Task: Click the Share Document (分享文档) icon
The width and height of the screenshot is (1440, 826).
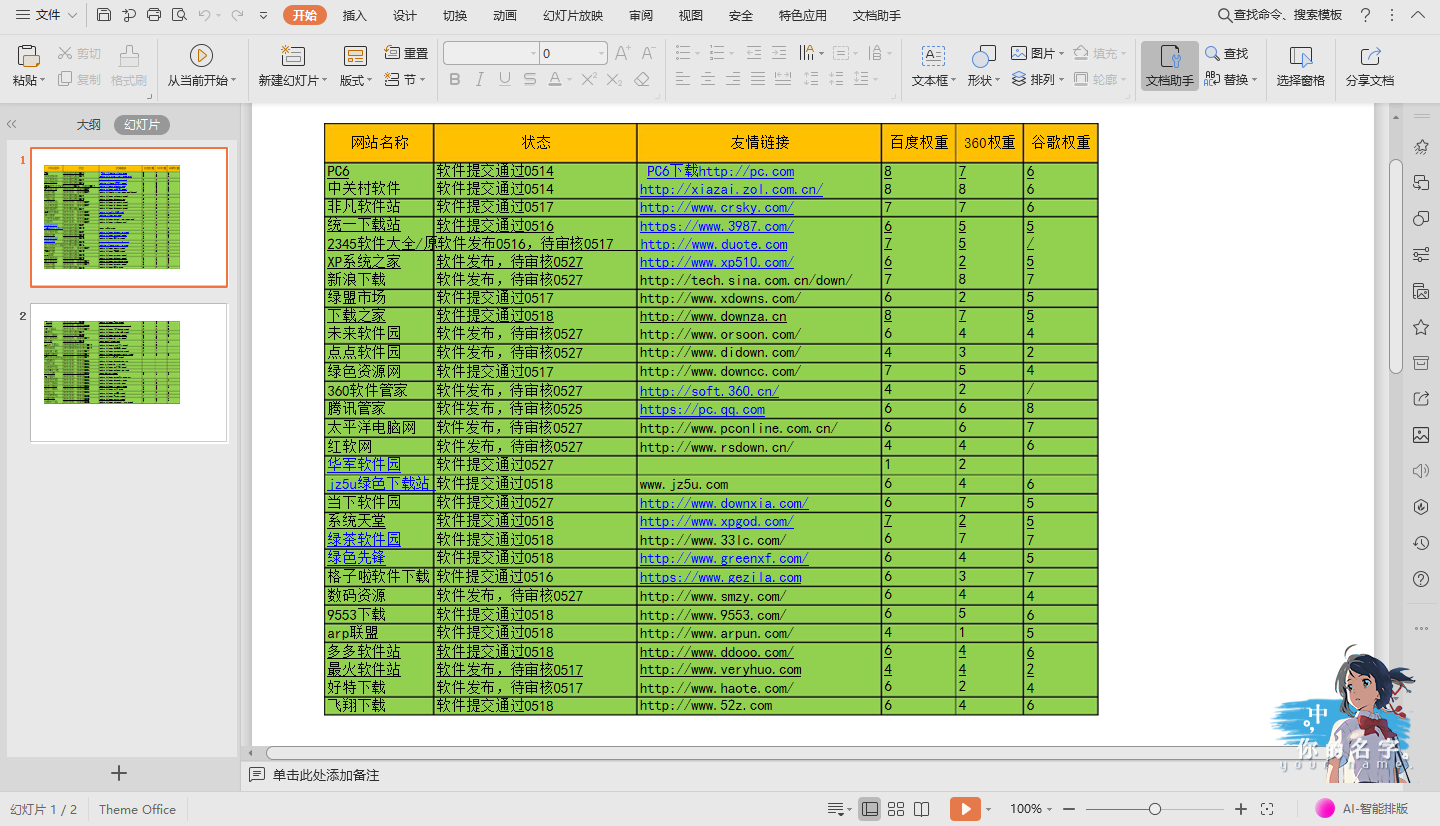Action: (1370, 56)
